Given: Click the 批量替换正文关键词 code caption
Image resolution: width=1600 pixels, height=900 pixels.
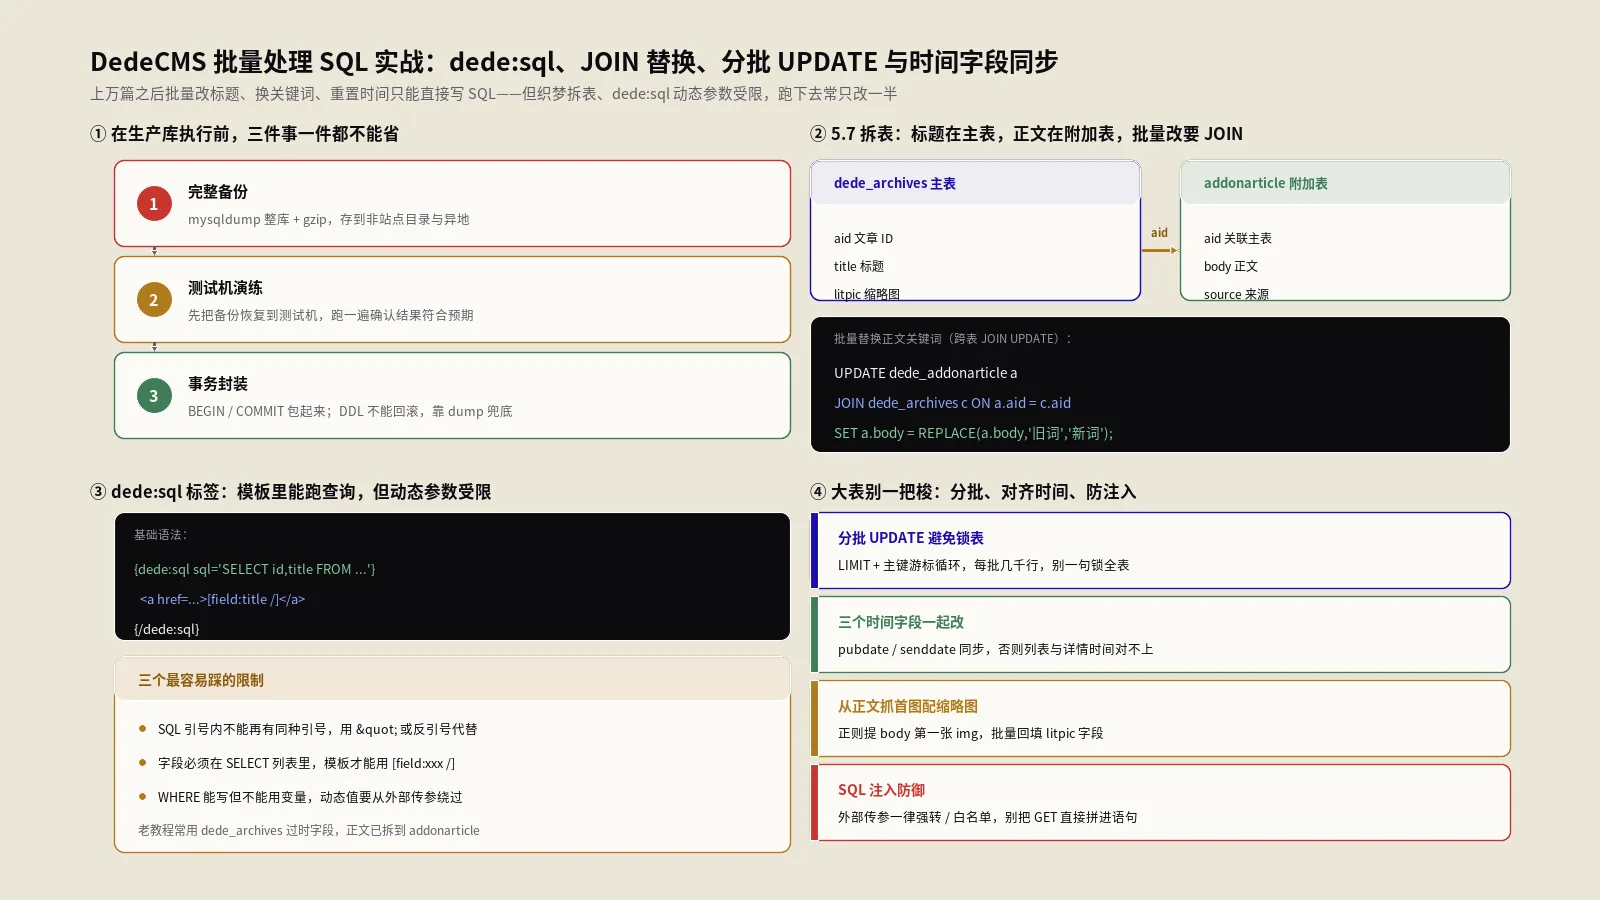Looking at the screenshot, I should [952, 339].
